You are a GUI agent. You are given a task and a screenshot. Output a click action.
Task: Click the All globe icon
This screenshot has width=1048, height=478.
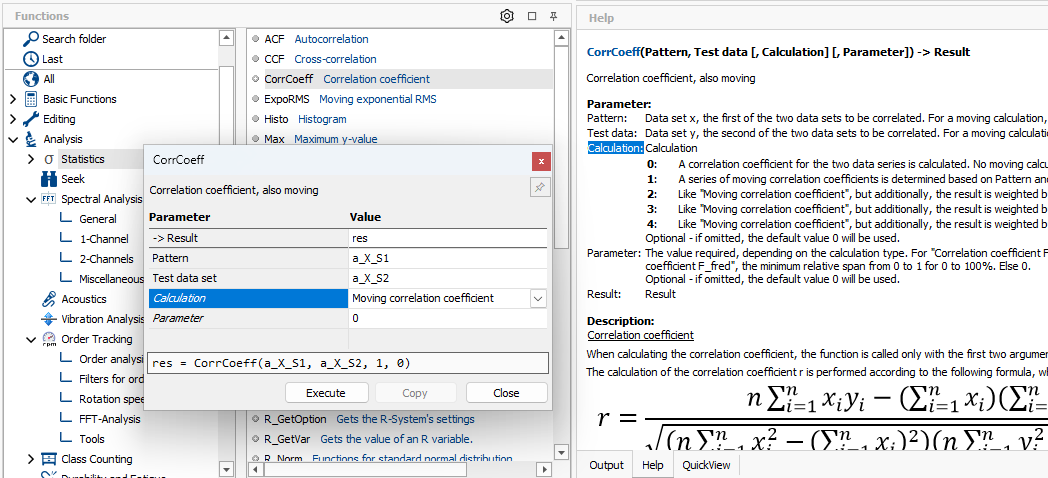click(30, 79)
